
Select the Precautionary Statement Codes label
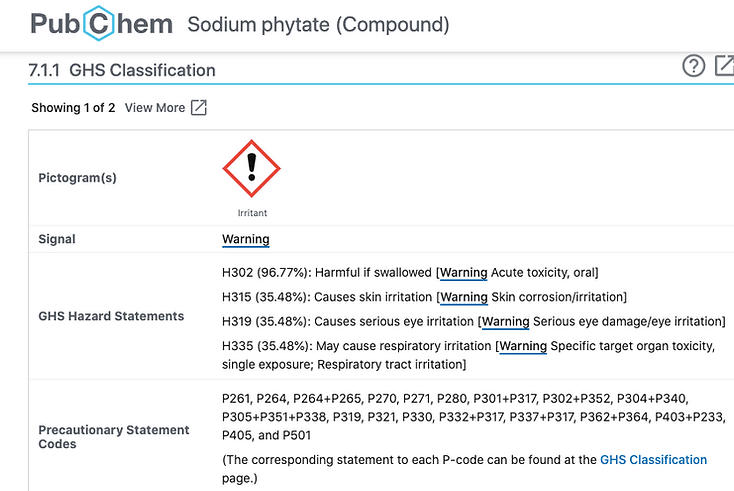click(x=114, y=437)
